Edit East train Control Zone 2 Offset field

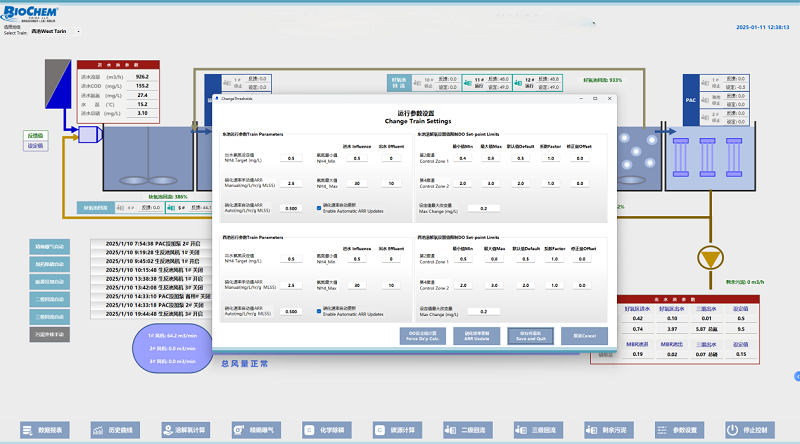click(580, 183)
